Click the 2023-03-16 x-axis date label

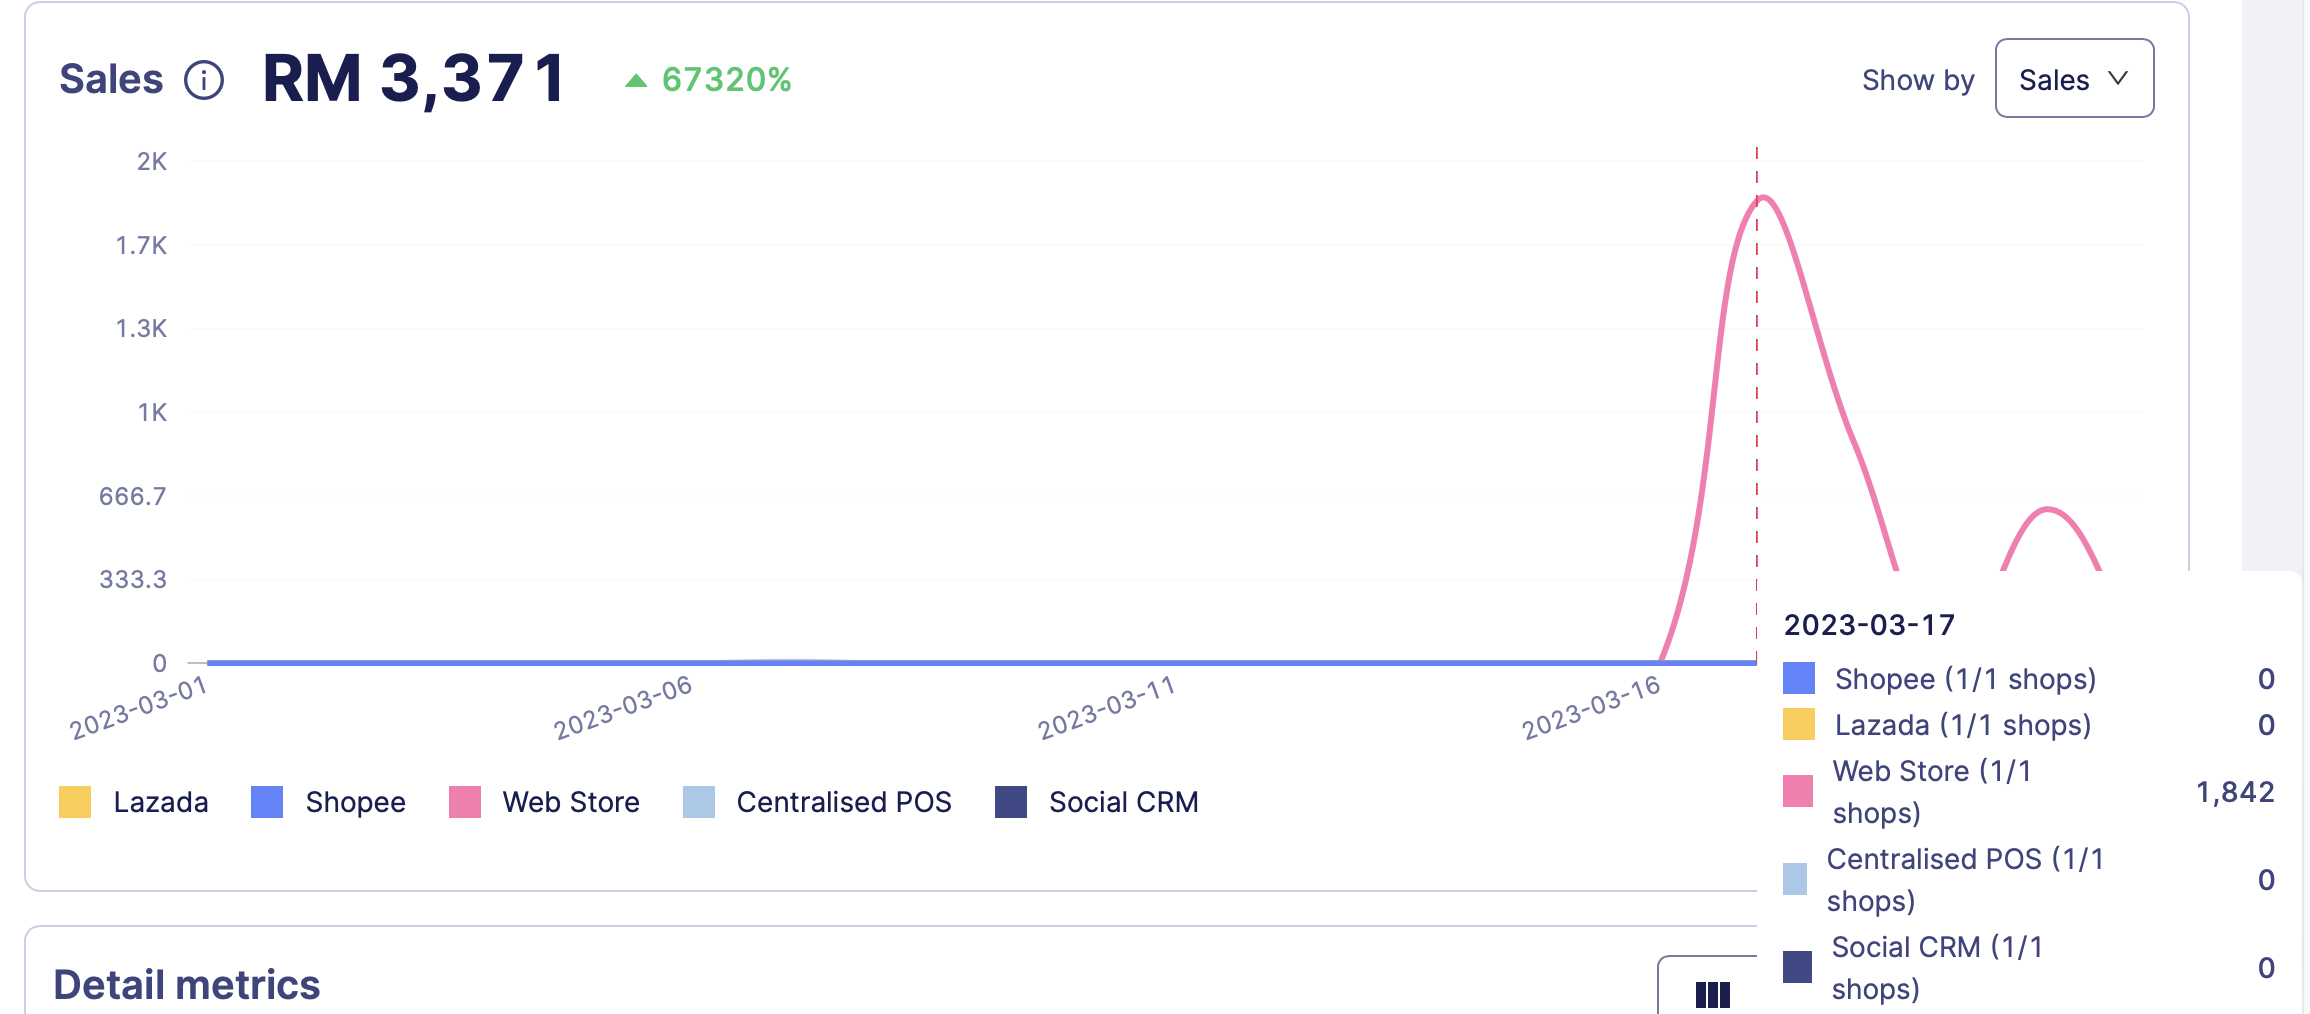tap(1591, 707)
